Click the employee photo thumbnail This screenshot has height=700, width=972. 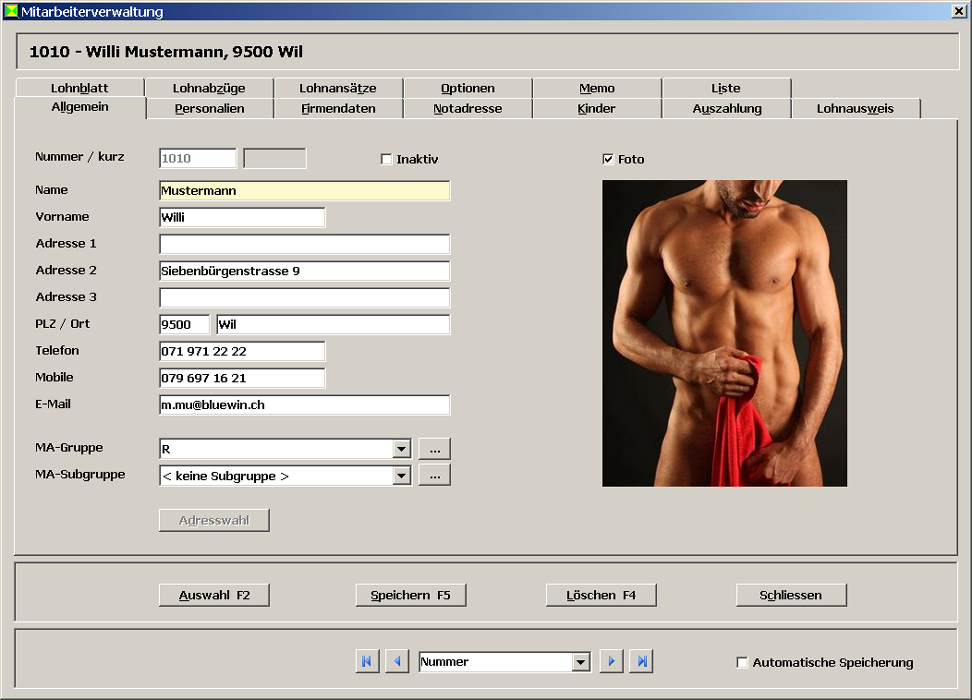724,333
